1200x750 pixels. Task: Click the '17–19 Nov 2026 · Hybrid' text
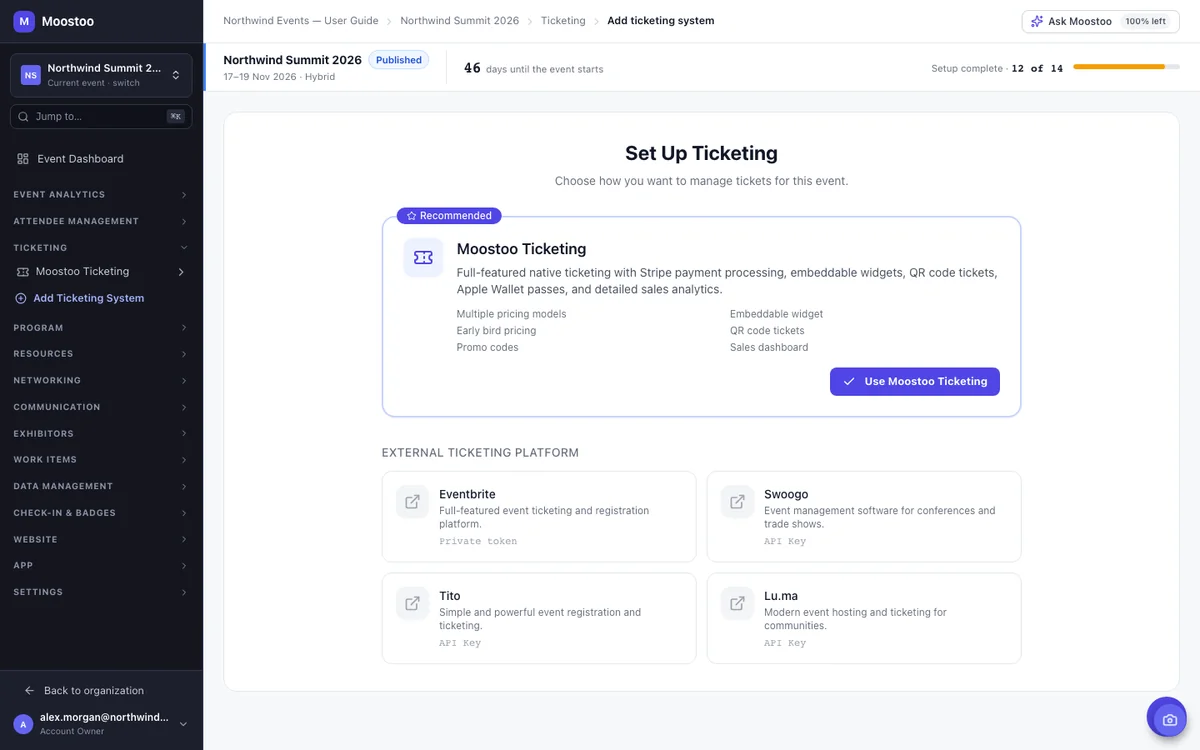pyautogui.click(x=279, y=77)
